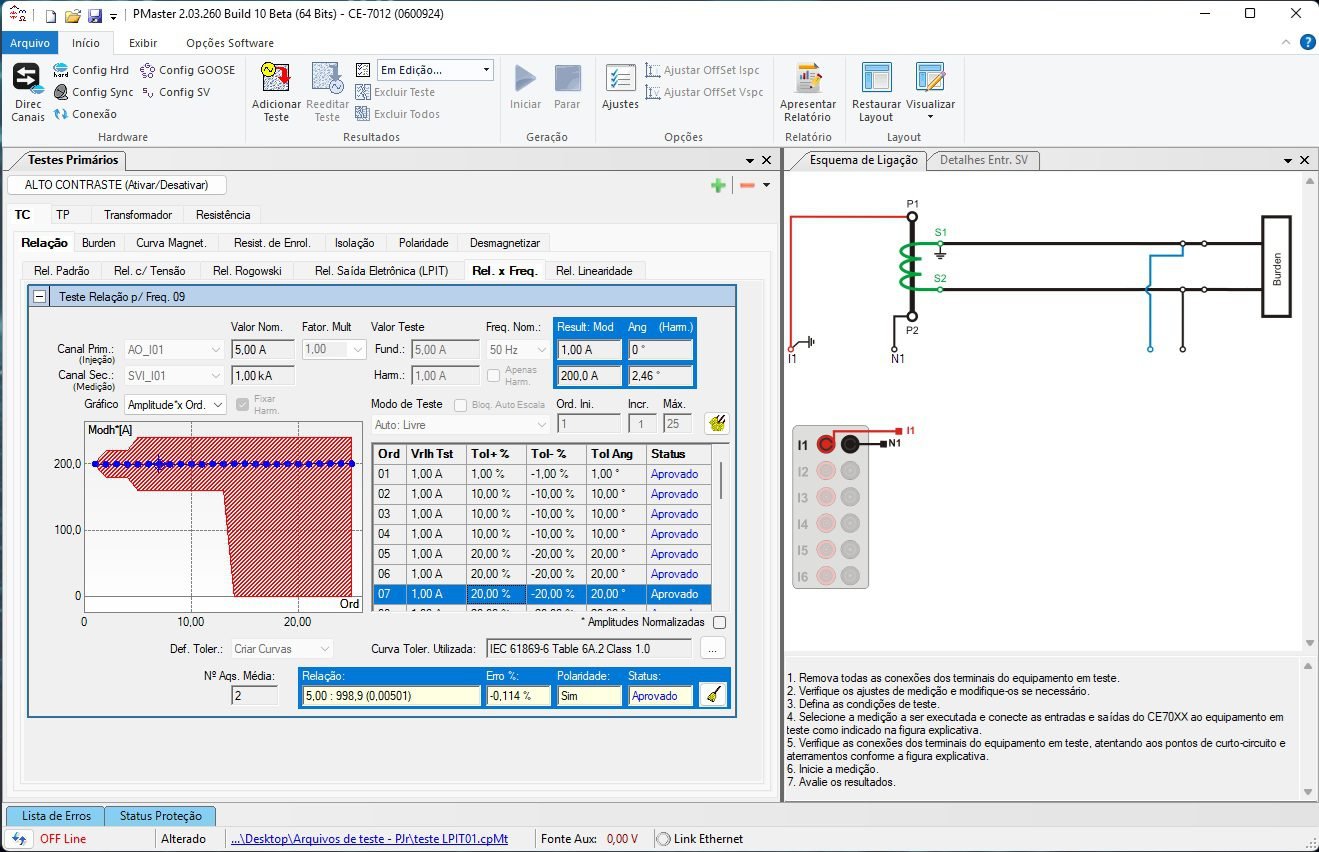The height and width of the screenshot is (852, 1319).
Task: Click the Restaurar Layout icon
Action: (x=876, y=79)
